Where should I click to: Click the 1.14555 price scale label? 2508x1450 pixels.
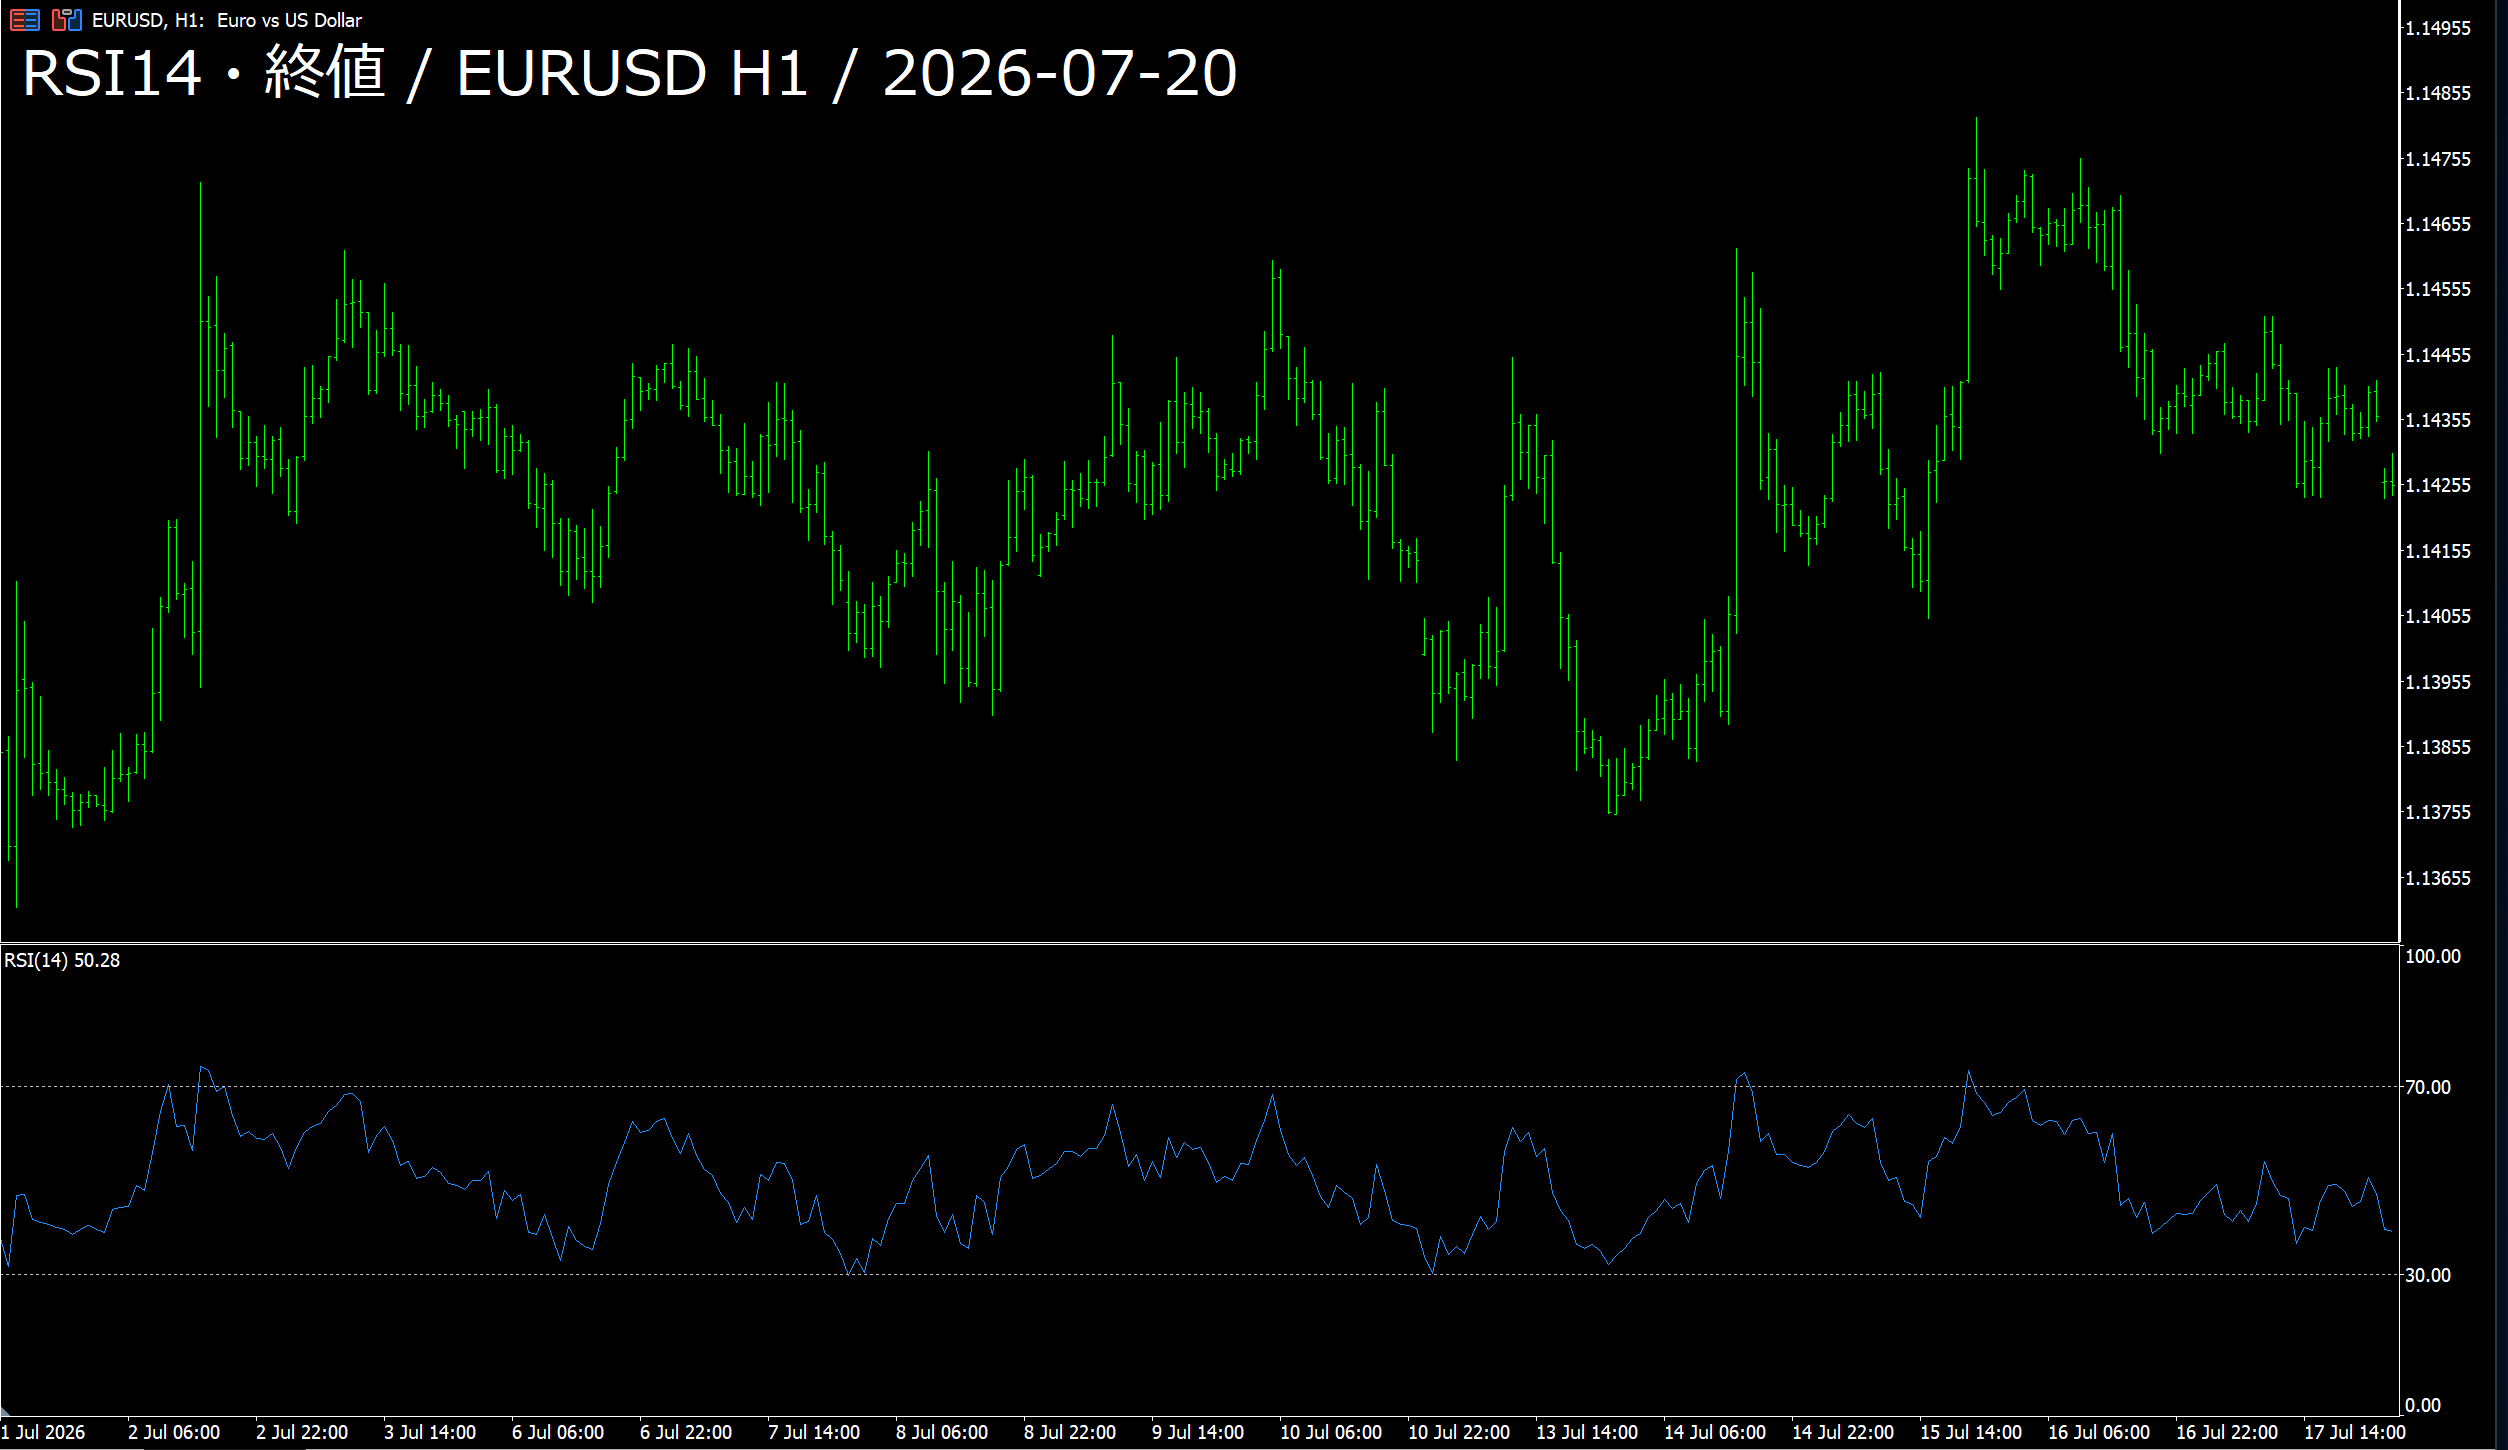2438,289
